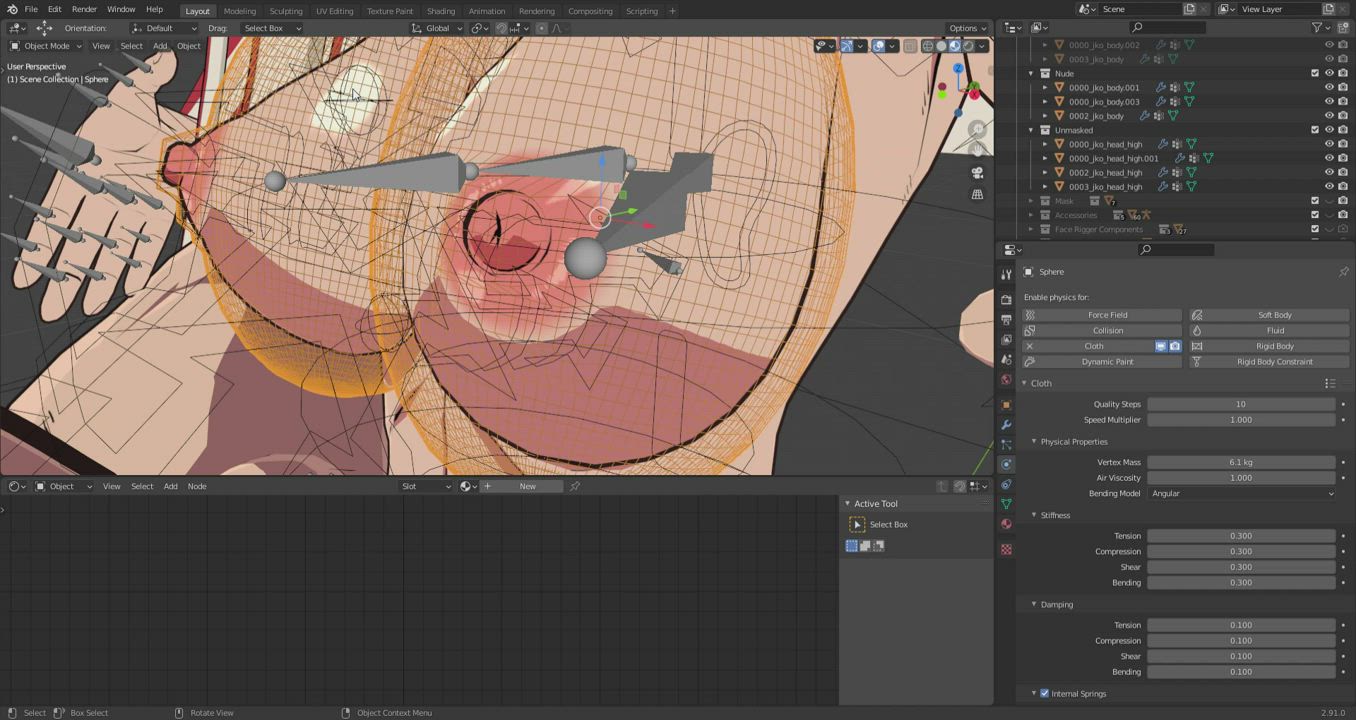Open the Object properties tab
This screenshot has width=1356, height=720.
(x=1006, y=405)
